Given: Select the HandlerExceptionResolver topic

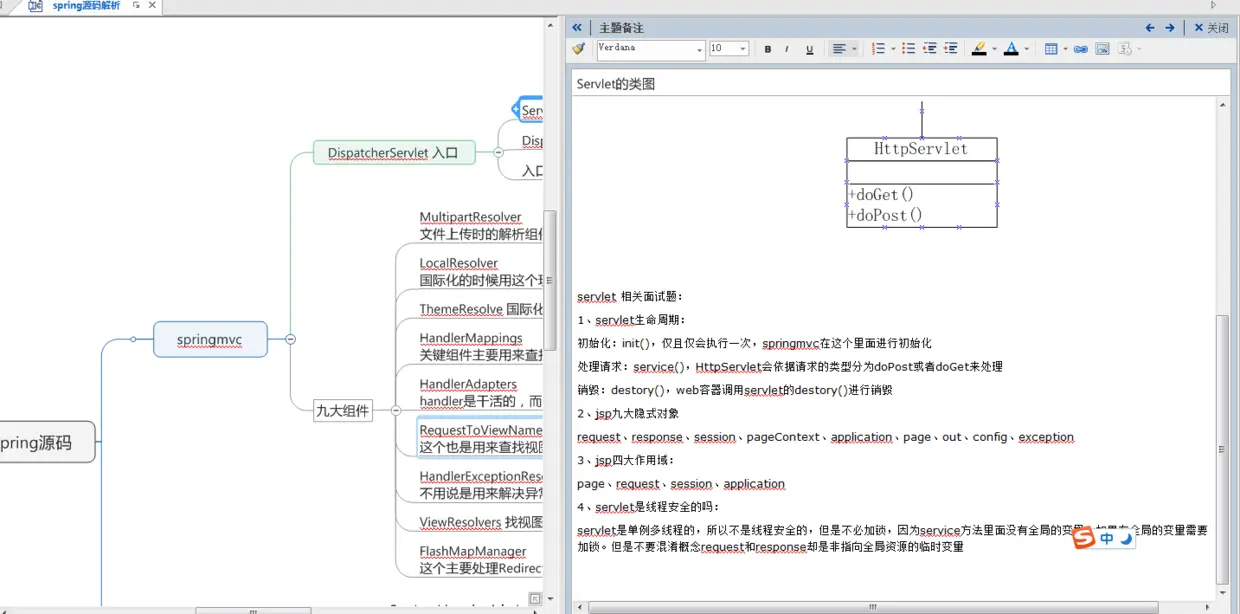Looking at the screenshot, I should pyautogui.click(x=482, y=485).
